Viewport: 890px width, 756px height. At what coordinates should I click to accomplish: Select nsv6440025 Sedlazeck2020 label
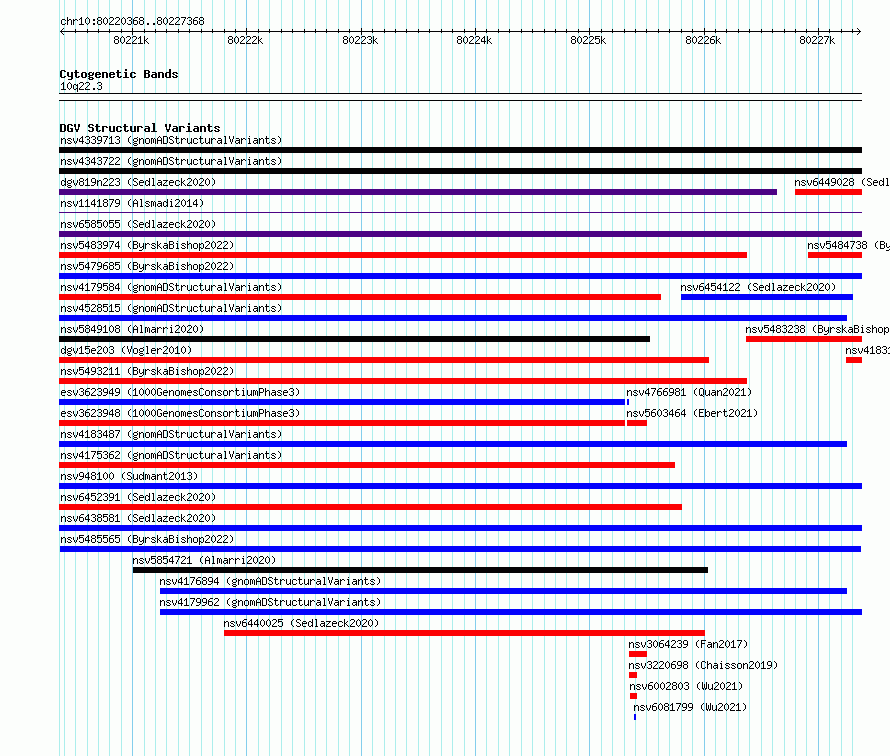[301, 623]
